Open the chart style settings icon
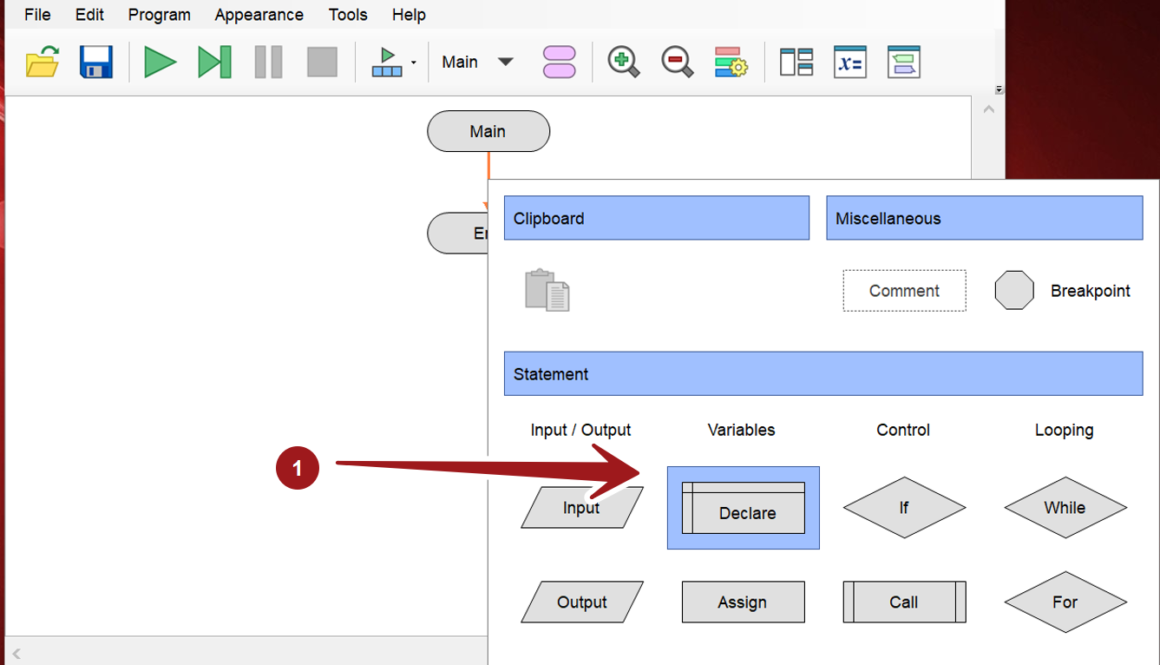 pos(731,62)
